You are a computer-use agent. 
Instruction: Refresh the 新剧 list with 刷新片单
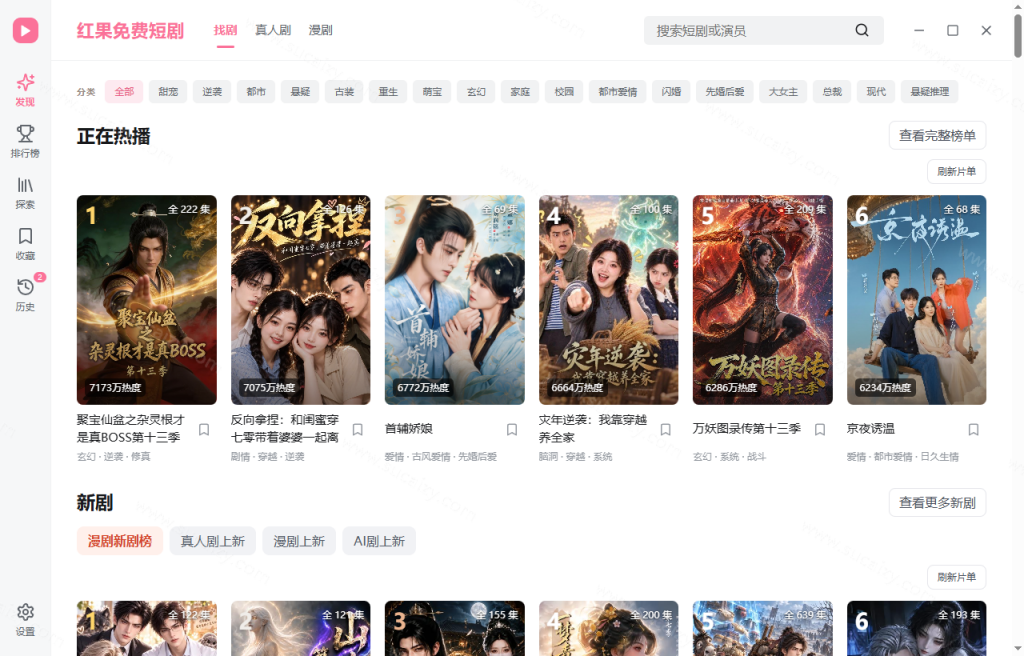(x=957, y=578)
